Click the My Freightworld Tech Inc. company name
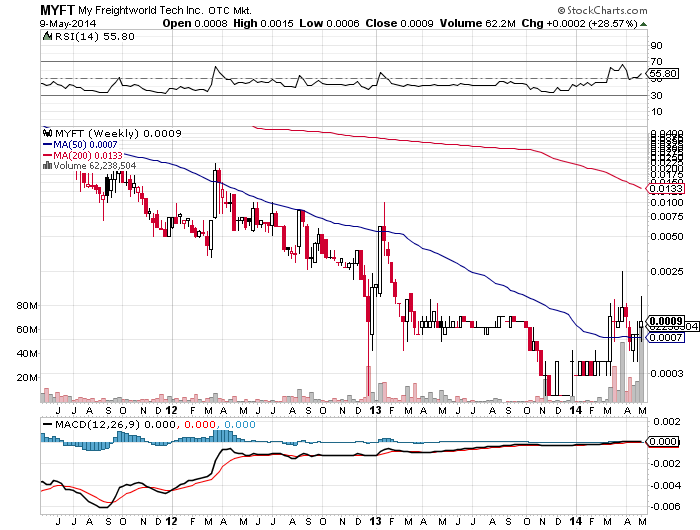The width and height of the screenshot is (700, 530). 141,10
